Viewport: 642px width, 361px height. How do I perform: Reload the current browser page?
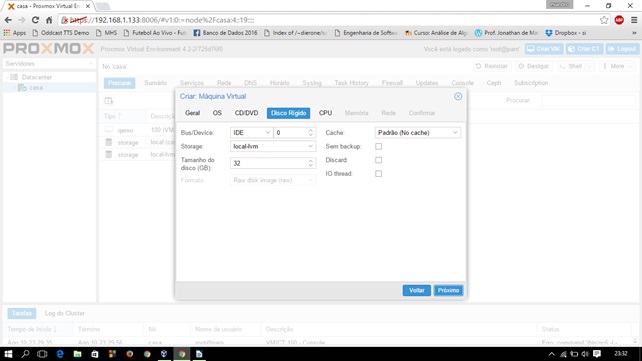point(35,20)
